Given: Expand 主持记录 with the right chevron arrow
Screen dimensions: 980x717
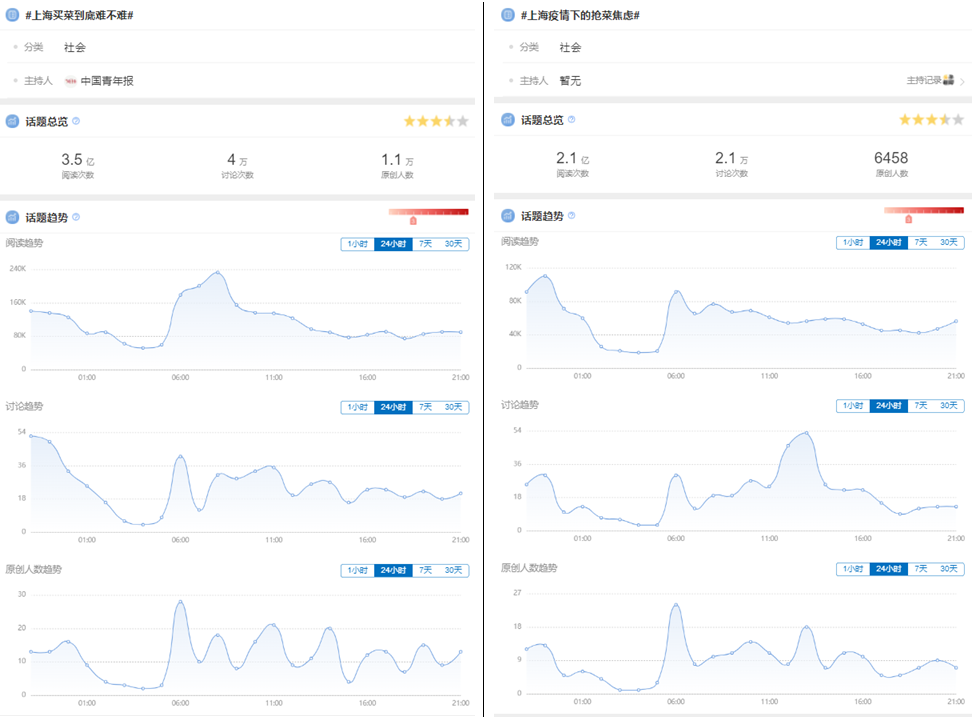Looking at the screenshot, I should (962, 81).
